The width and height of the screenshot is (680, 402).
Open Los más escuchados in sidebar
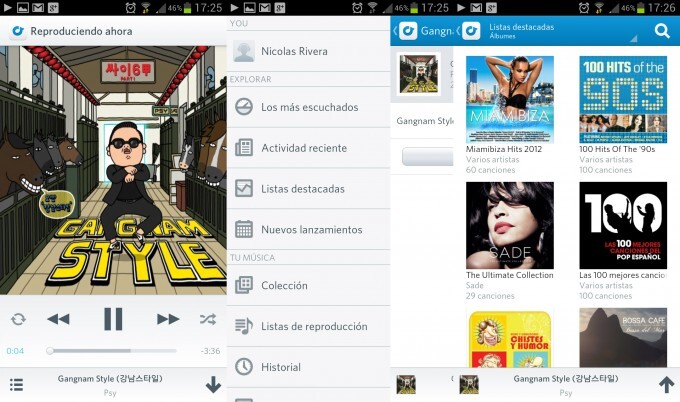[x=308, y=107]
